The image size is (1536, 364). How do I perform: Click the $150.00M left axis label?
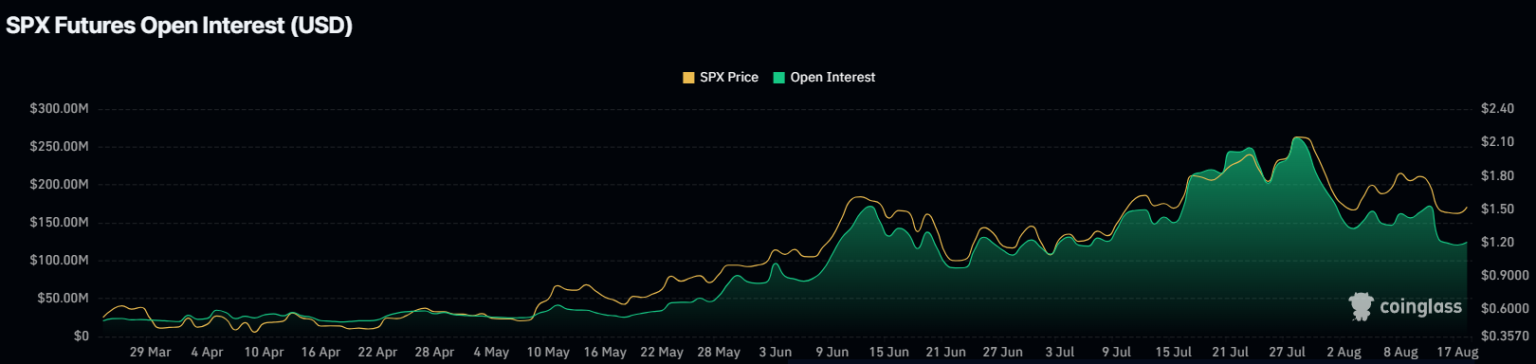click(61, 222)
